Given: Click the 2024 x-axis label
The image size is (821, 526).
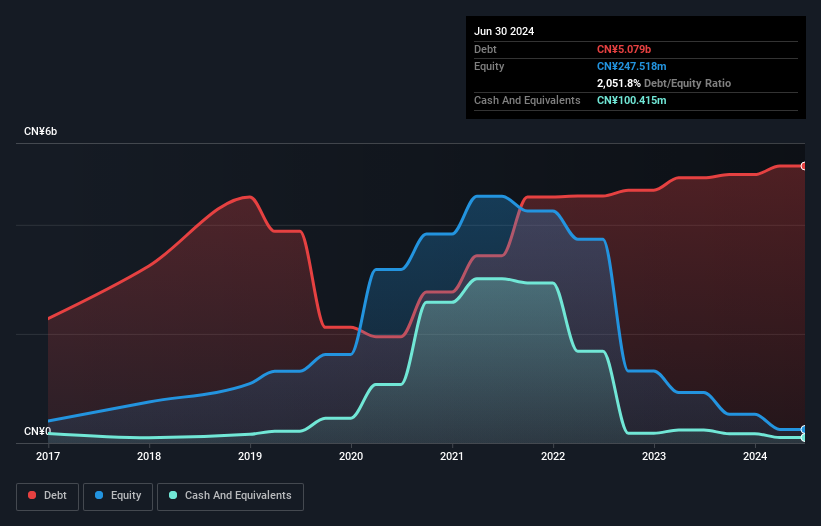Looking at the screenshot, I should [755, 456].
